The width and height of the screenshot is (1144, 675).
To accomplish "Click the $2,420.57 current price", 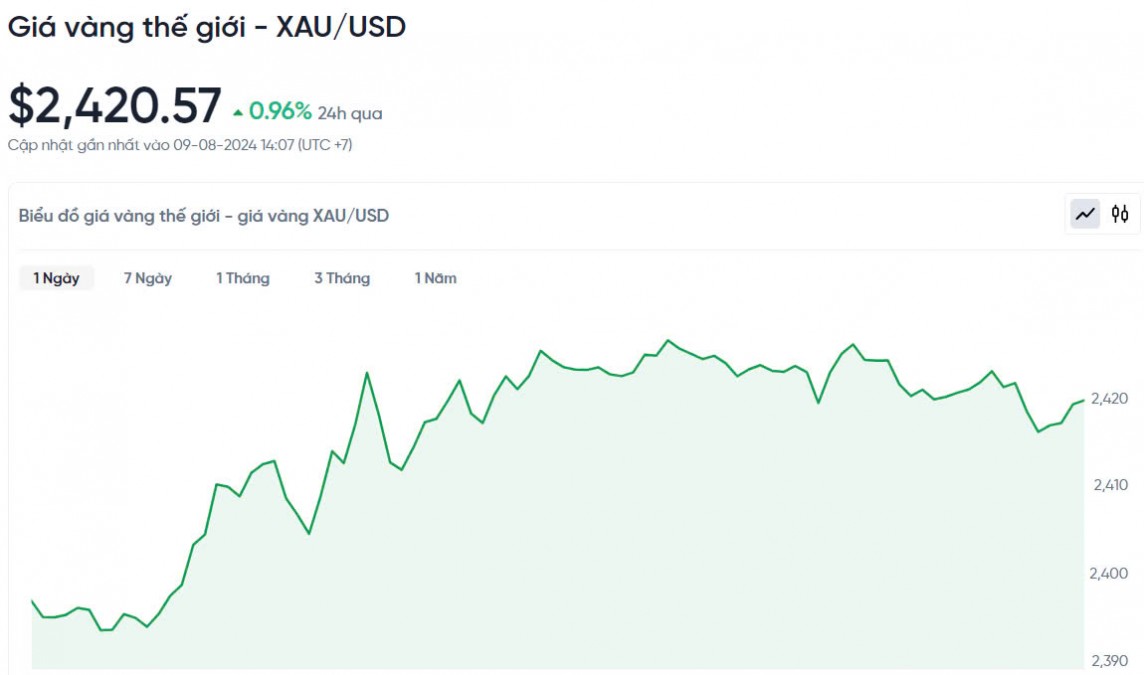I will (x=115, y=105).
